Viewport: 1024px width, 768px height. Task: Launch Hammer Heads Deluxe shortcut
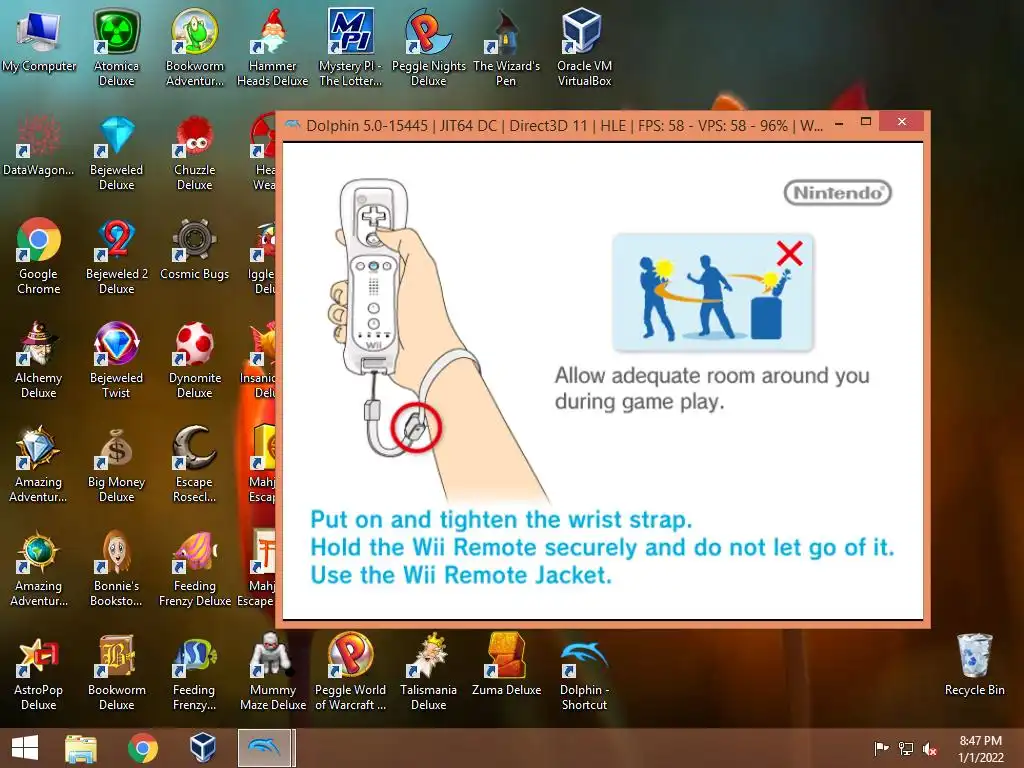pyautogui.click(x=272, y=47)
